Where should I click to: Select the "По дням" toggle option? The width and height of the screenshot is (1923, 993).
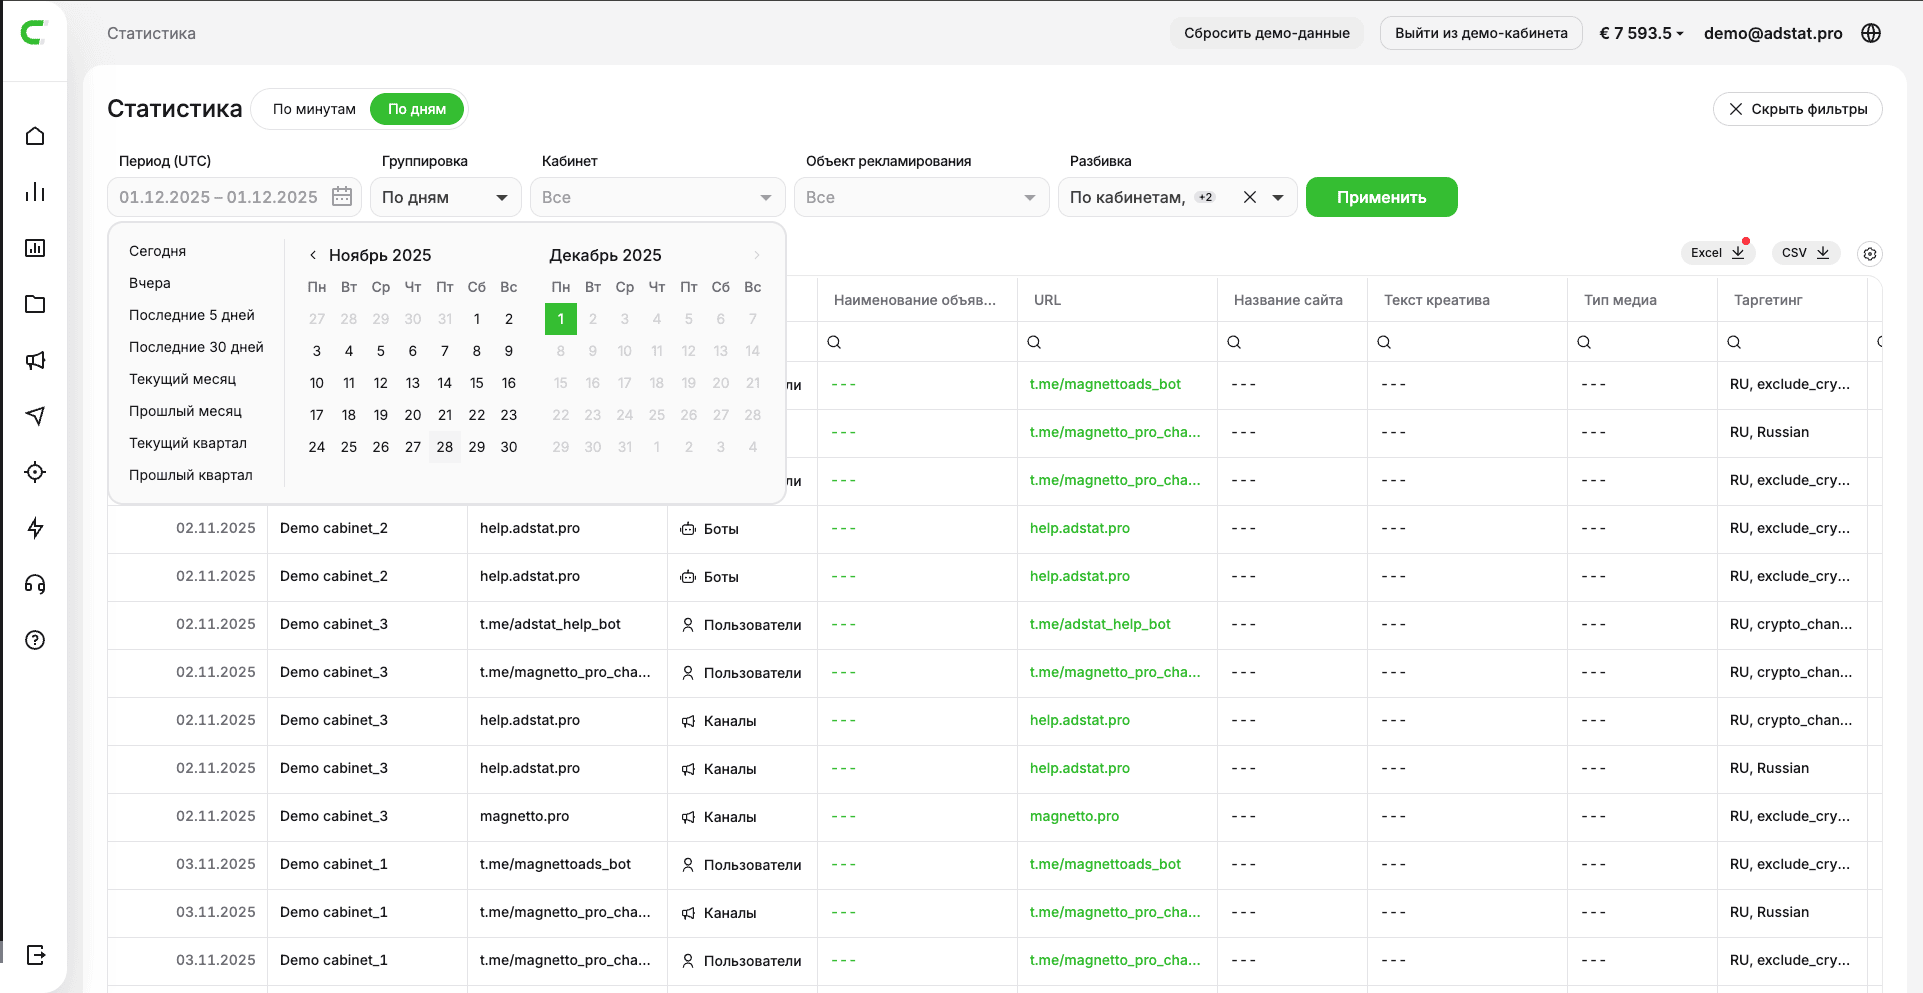(417, 109)
